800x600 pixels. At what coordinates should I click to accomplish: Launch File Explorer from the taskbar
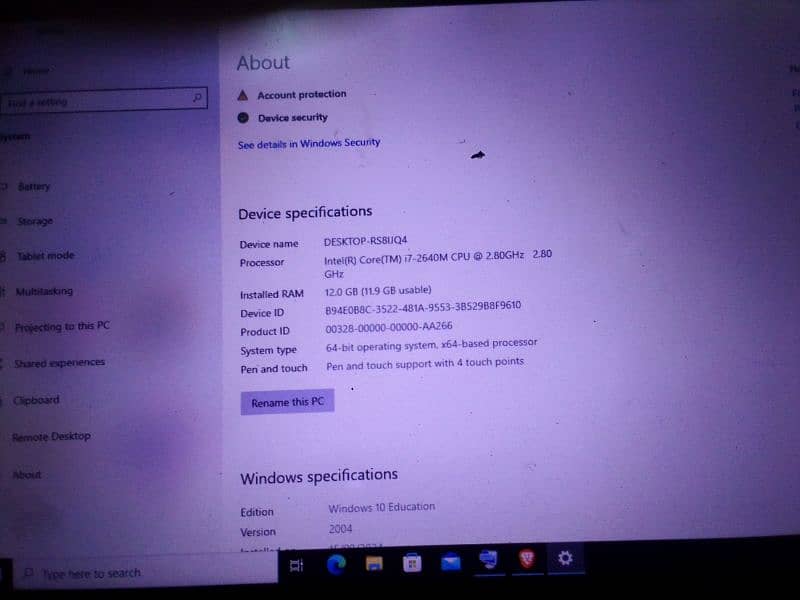374,565
